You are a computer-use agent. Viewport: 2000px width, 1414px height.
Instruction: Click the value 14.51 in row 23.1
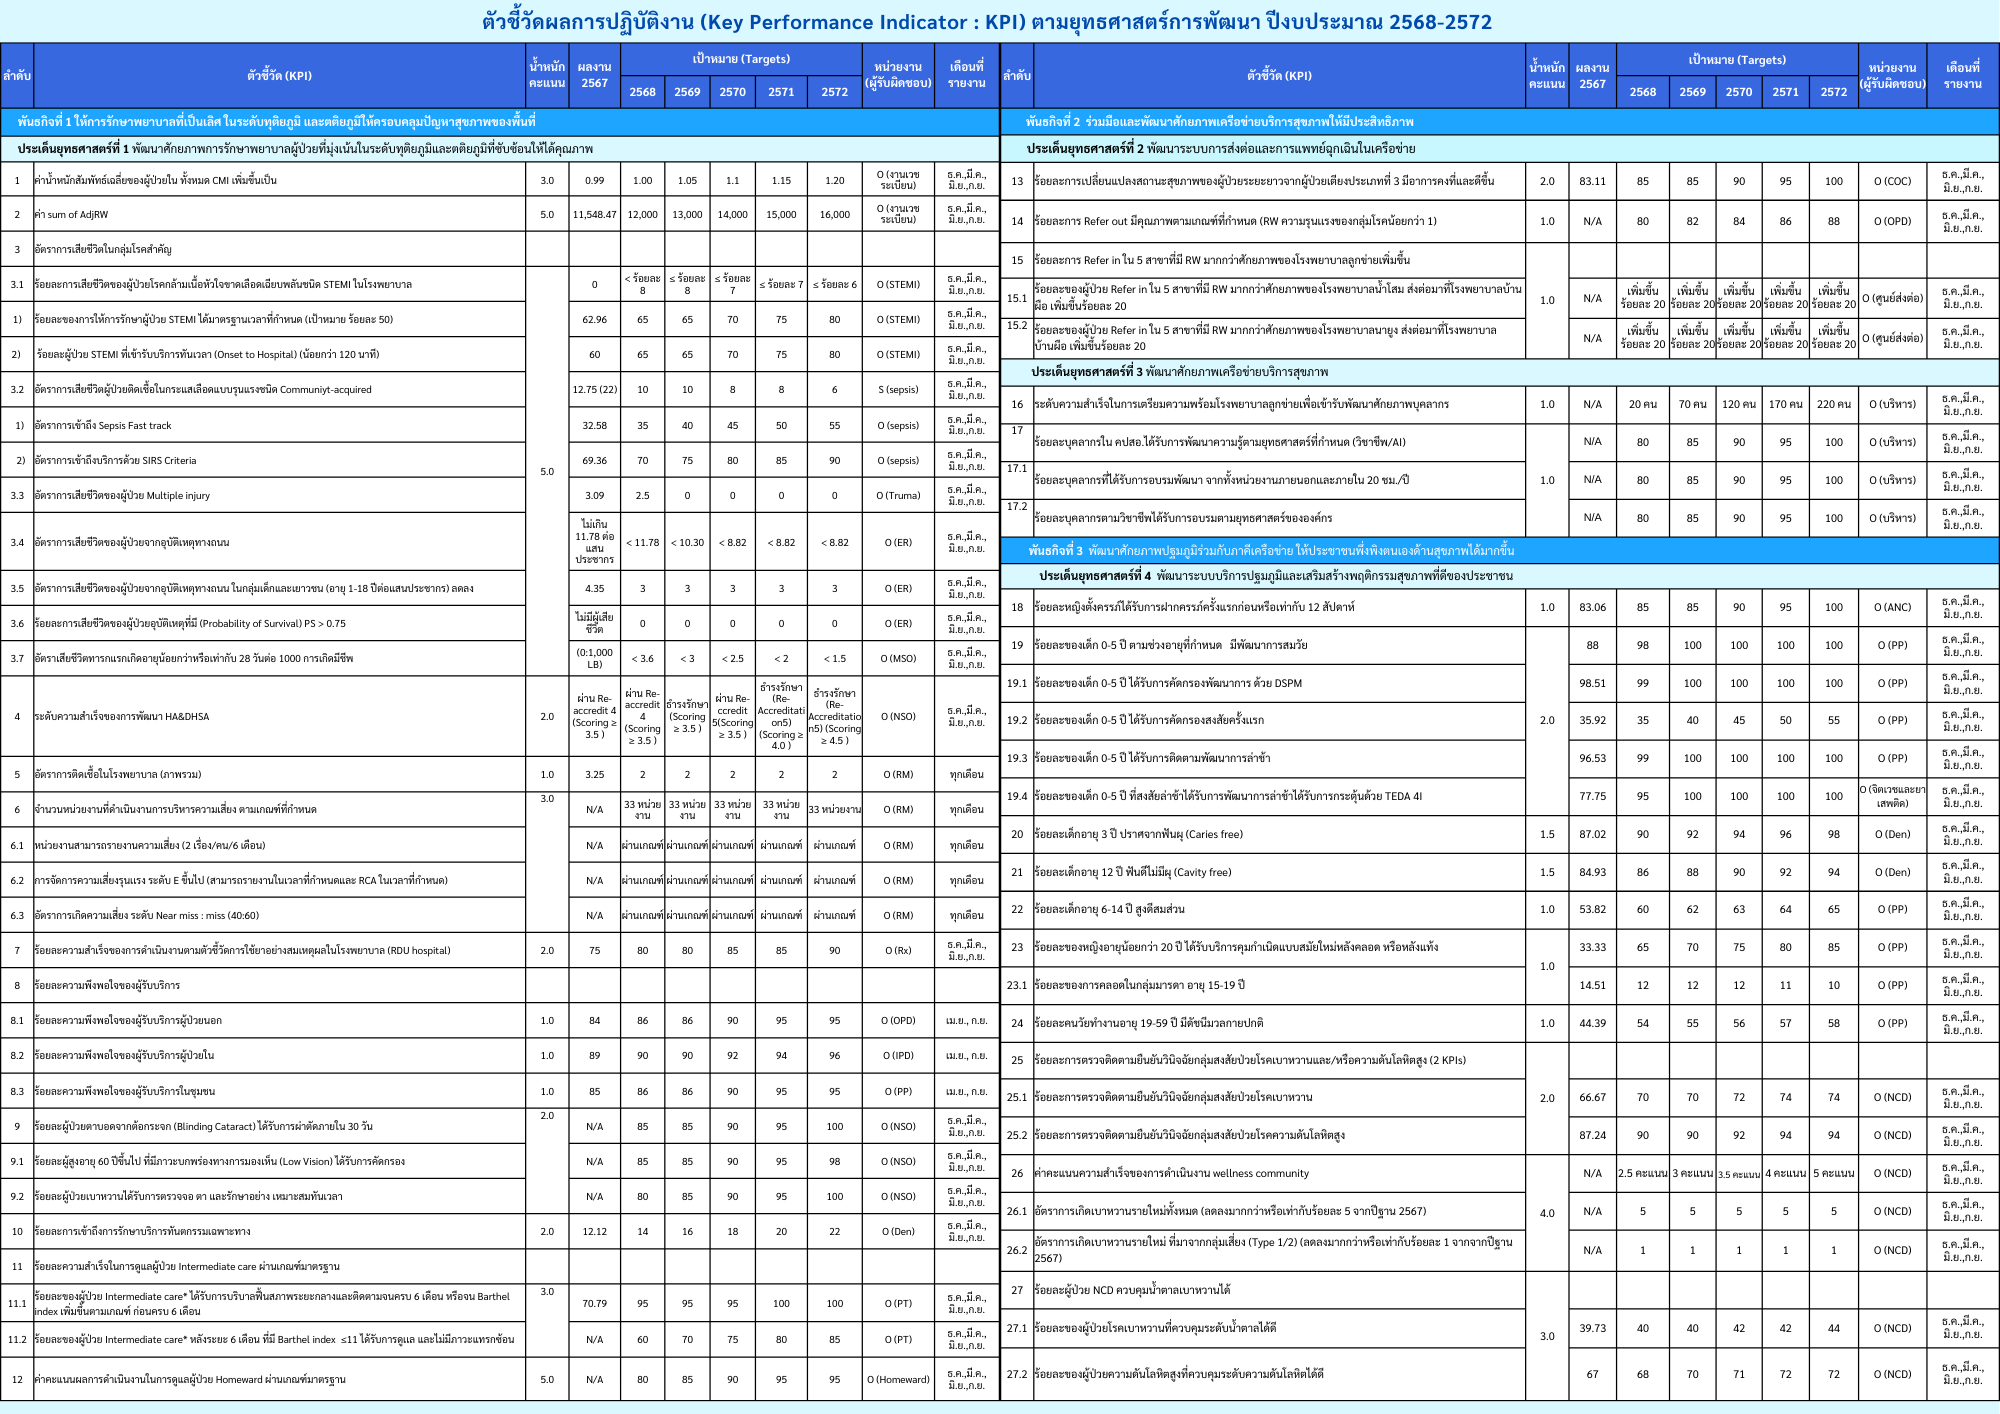tap(1592, 986)
